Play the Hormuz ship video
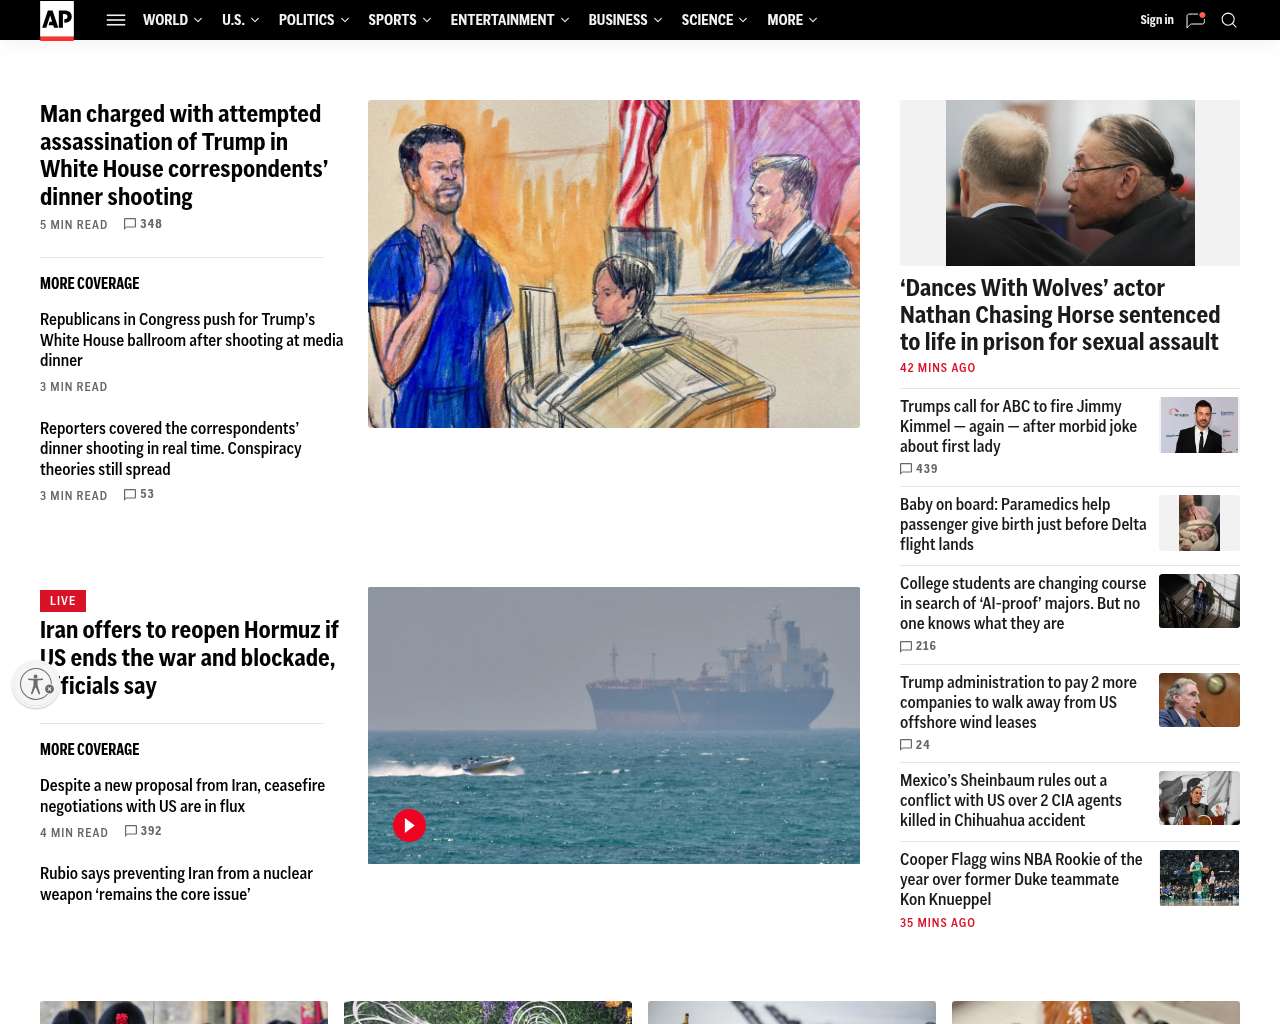Viewport: 1280px width, 1024px height. (x=409, y=825)
